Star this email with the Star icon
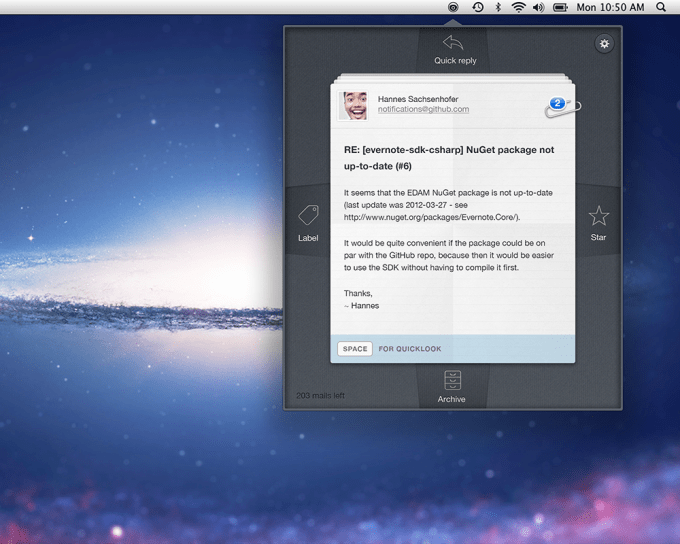This screenshot has height=544, width=680. 598,216
